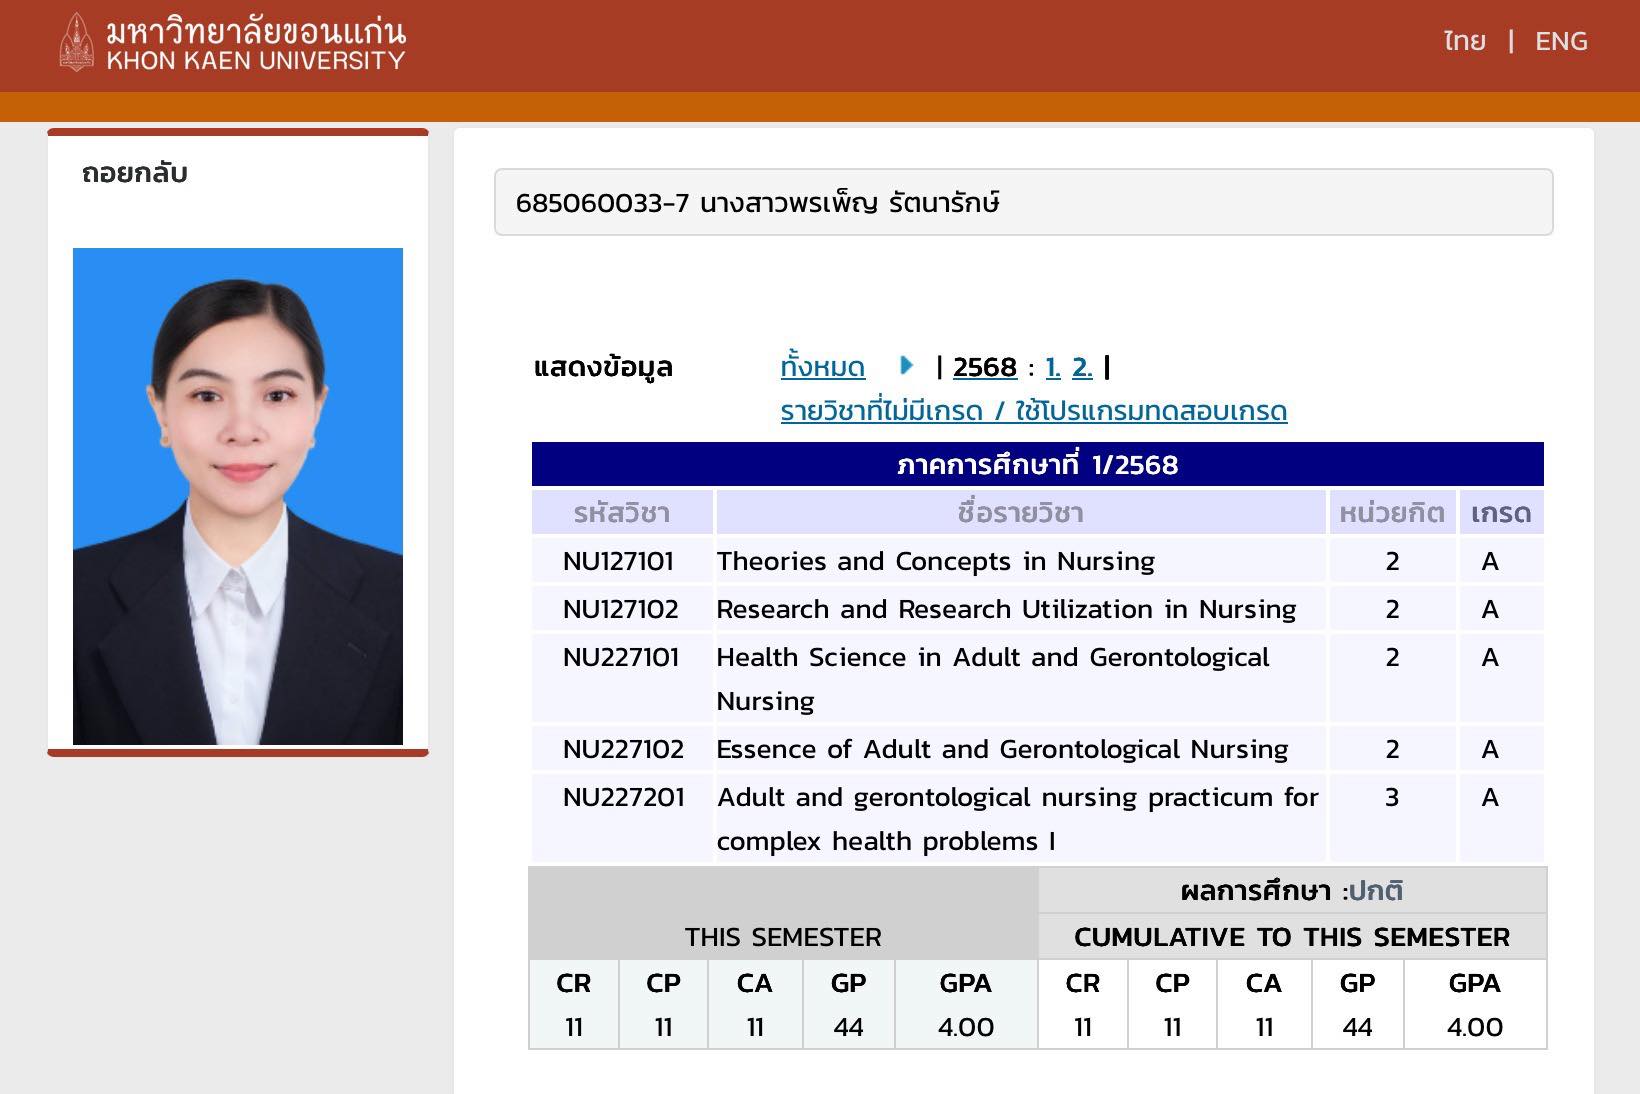Viewport: 1640px width, 1094px height.
Task: Click grade A for NU127101
Action: click(x=1490, y=561)
